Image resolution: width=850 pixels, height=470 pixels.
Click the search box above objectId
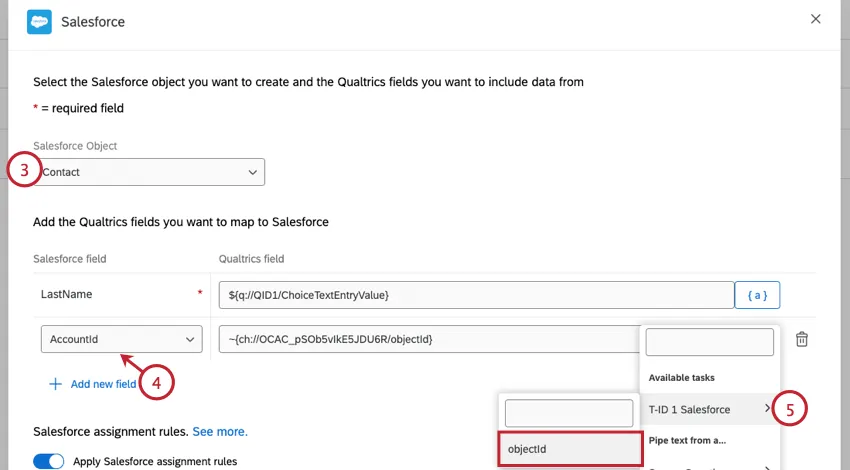569,413
